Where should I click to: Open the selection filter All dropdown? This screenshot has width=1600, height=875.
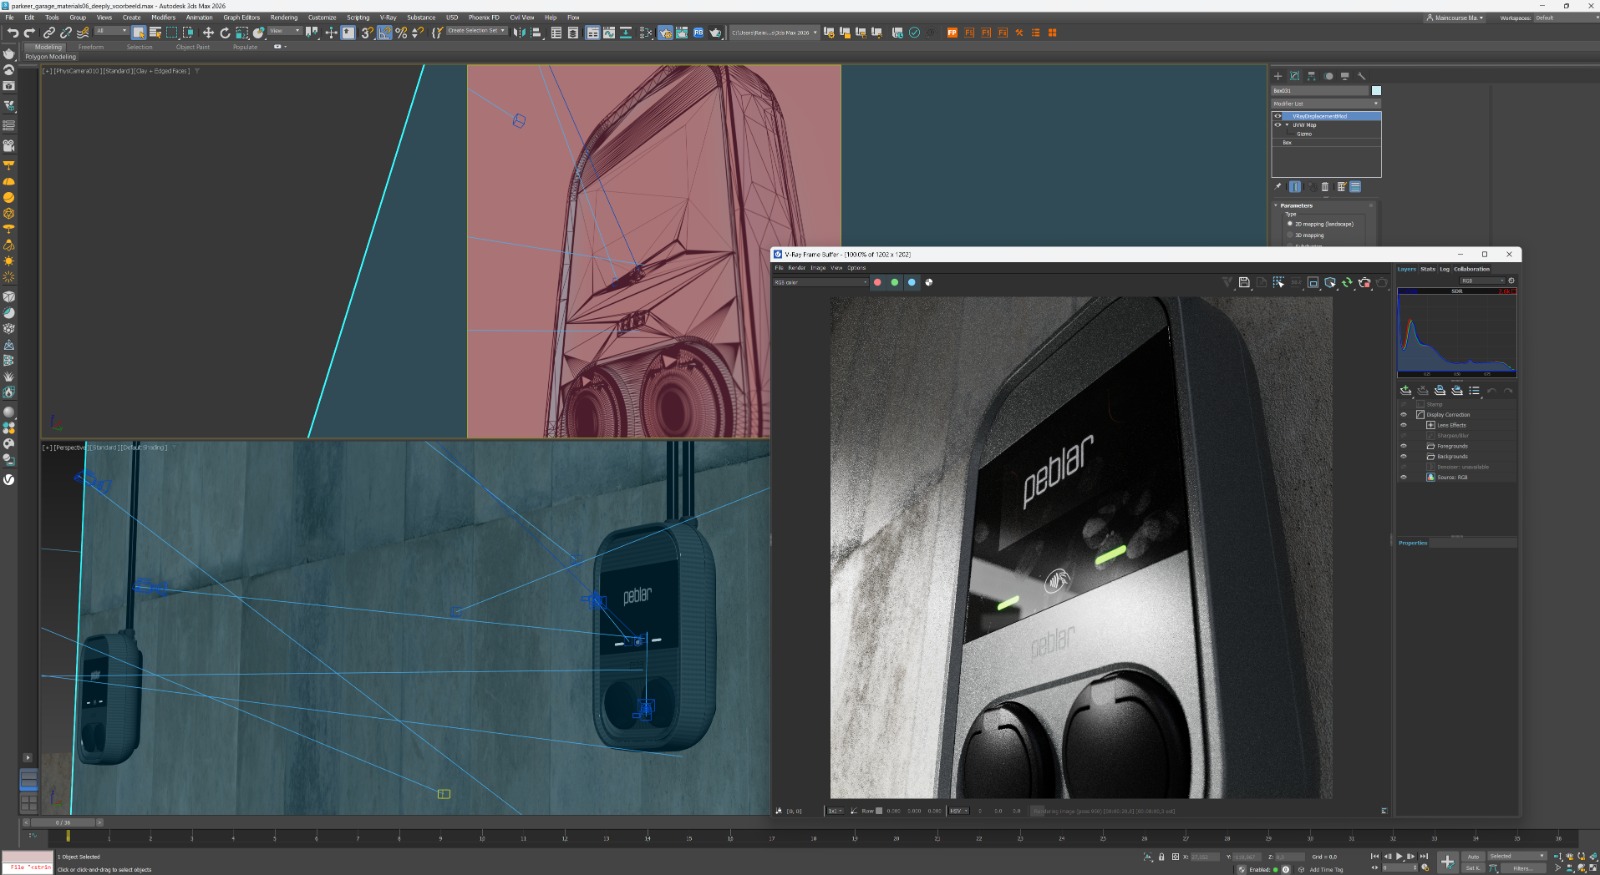pyautogui.click(x=111, y=31)
